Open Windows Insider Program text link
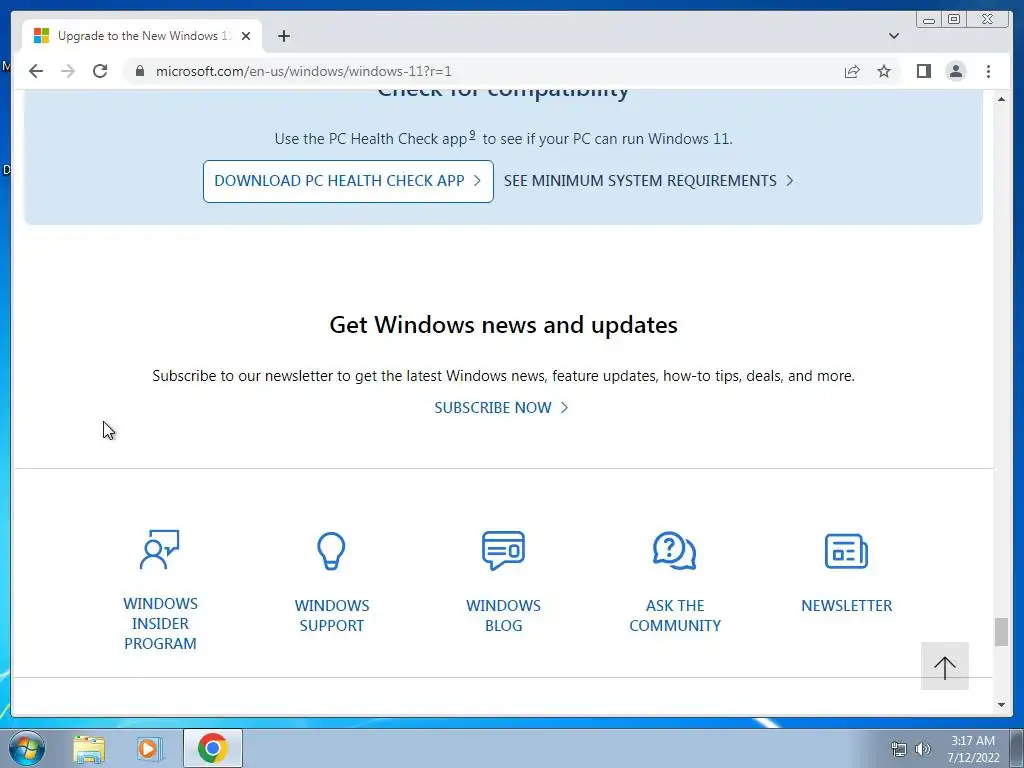 pos(160,623)
